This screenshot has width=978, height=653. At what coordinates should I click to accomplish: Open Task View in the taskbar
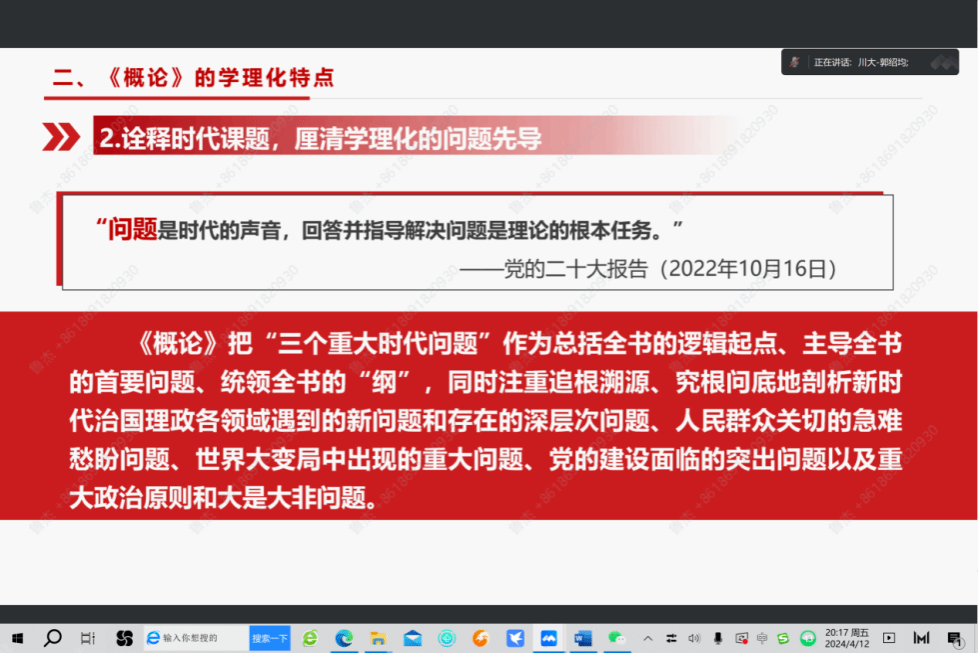pyautogui.click(x=88, y=638)
